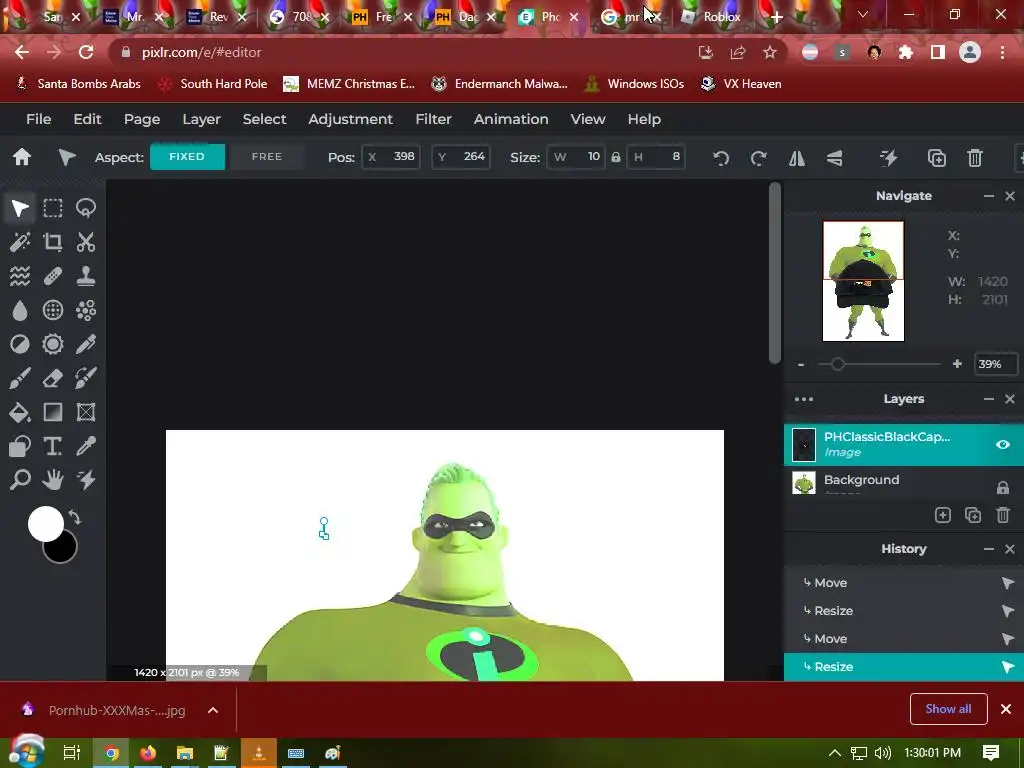1024x768 pixels.
Task: Select the Heal bandage tool
Action: click(53, 276)
